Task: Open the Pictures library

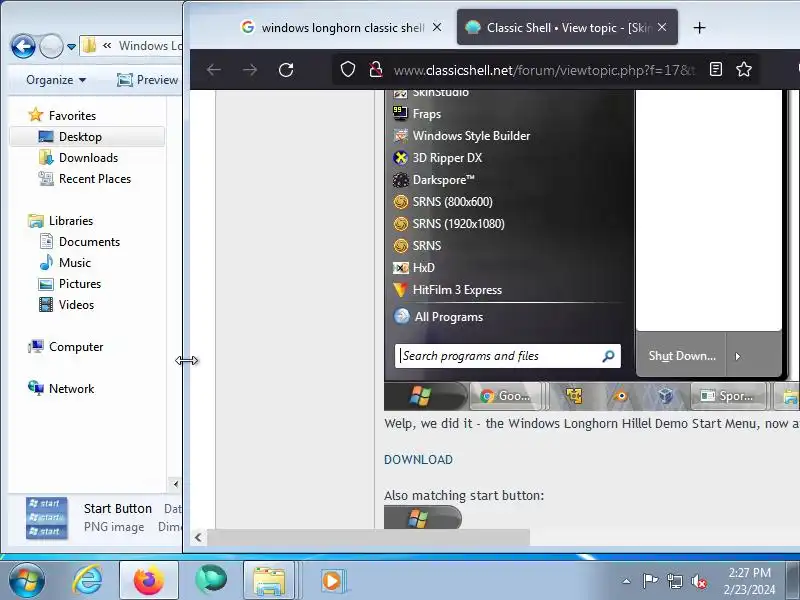Action: 80,284
